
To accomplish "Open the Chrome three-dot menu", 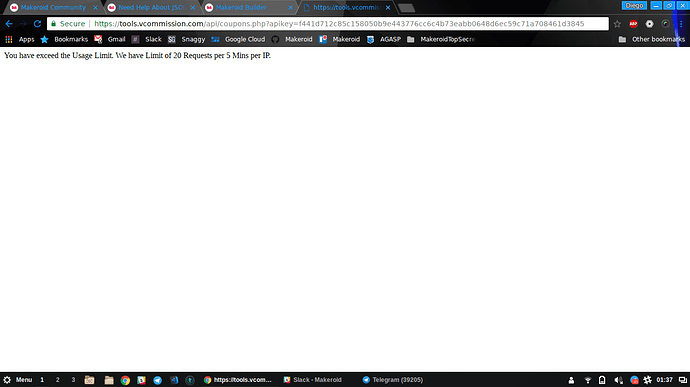I will coord(681,24).
